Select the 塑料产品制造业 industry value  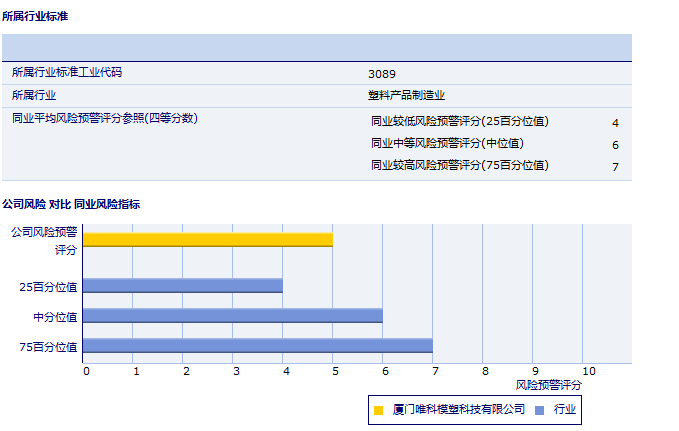click(x=406, y=96)
